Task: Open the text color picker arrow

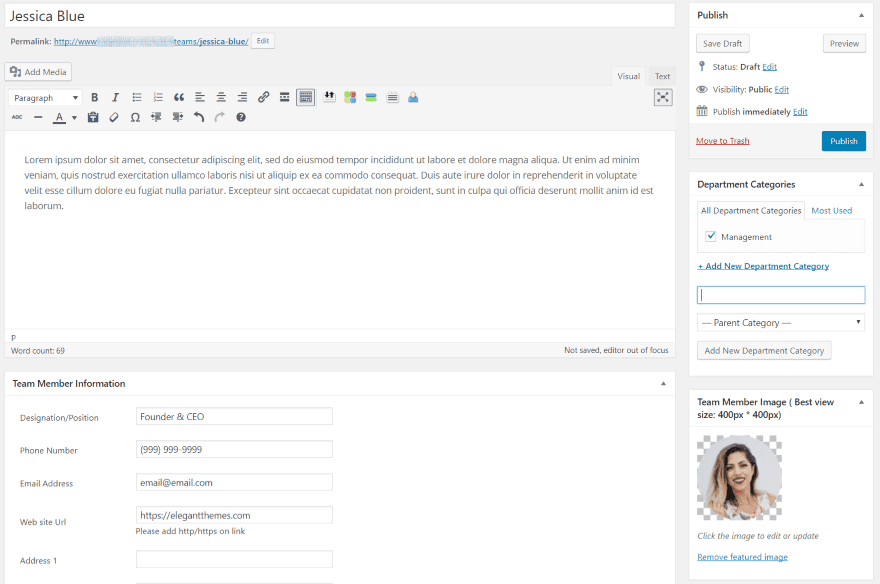Action: coord(74,118)
